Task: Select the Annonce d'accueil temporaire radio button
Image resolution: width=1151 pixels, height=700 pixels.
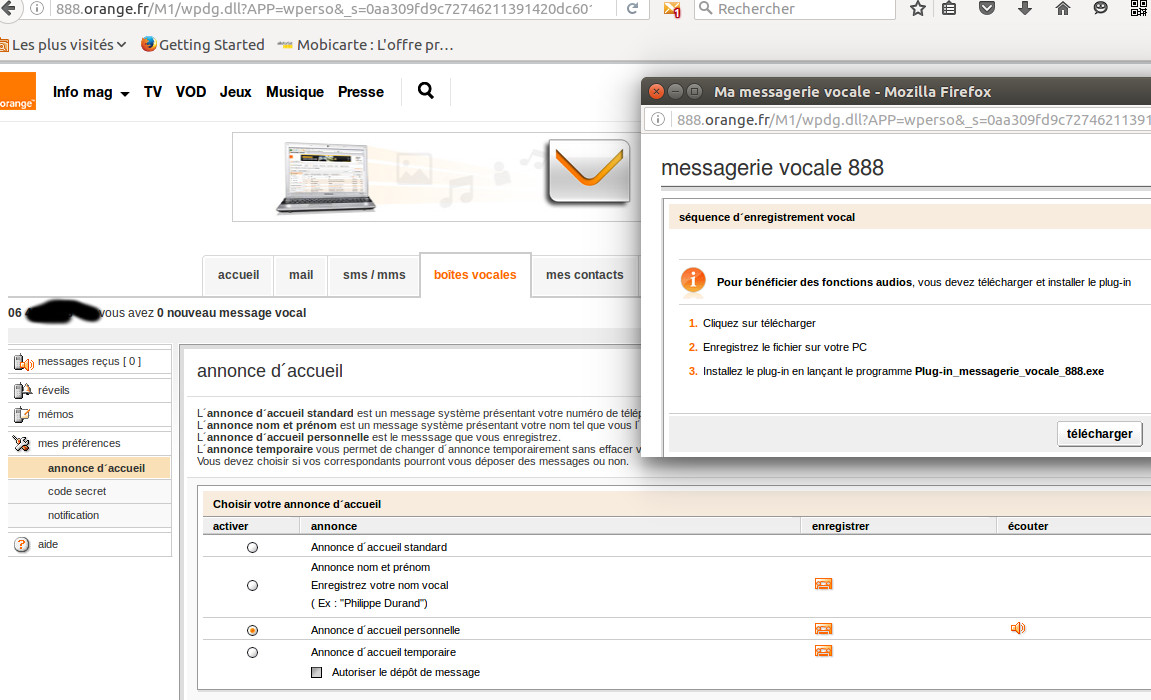Action: [x=253, y=652]
